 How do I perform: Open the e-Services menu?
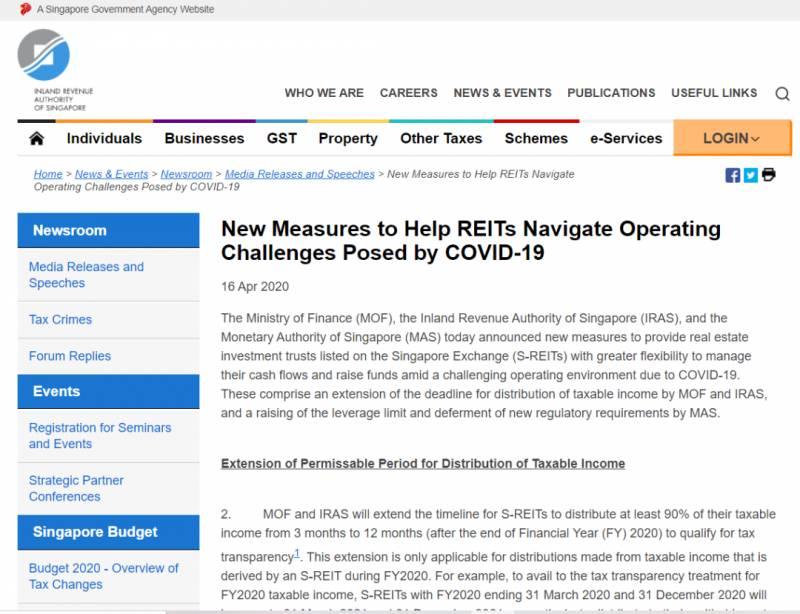coord(626,138)
